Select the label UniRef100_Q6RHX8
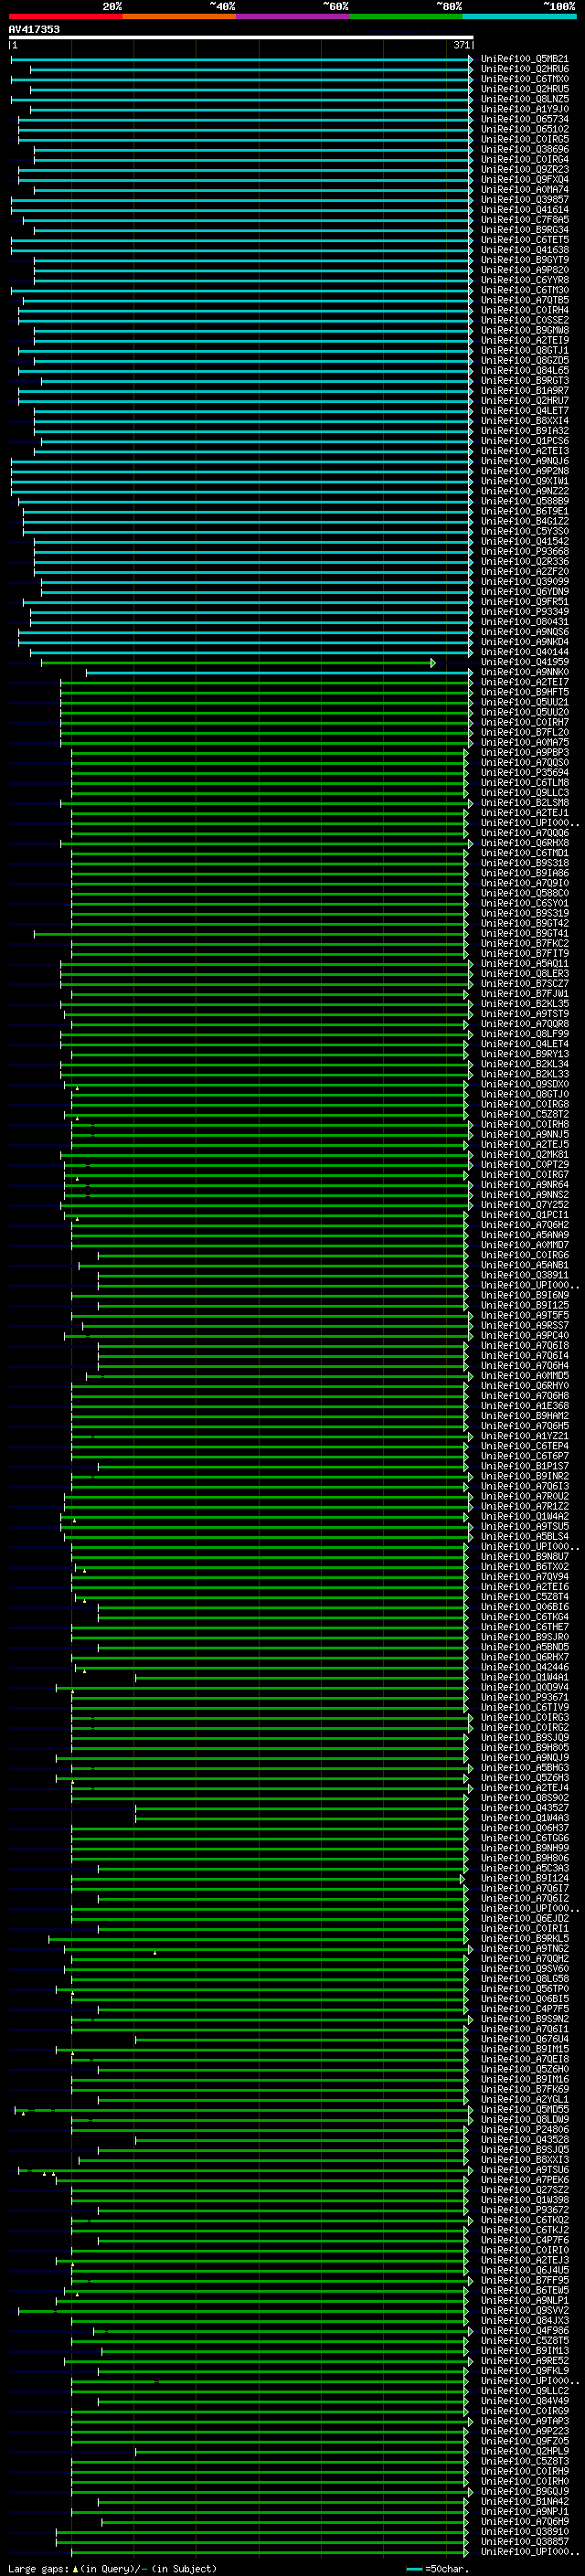 (525, 843)
